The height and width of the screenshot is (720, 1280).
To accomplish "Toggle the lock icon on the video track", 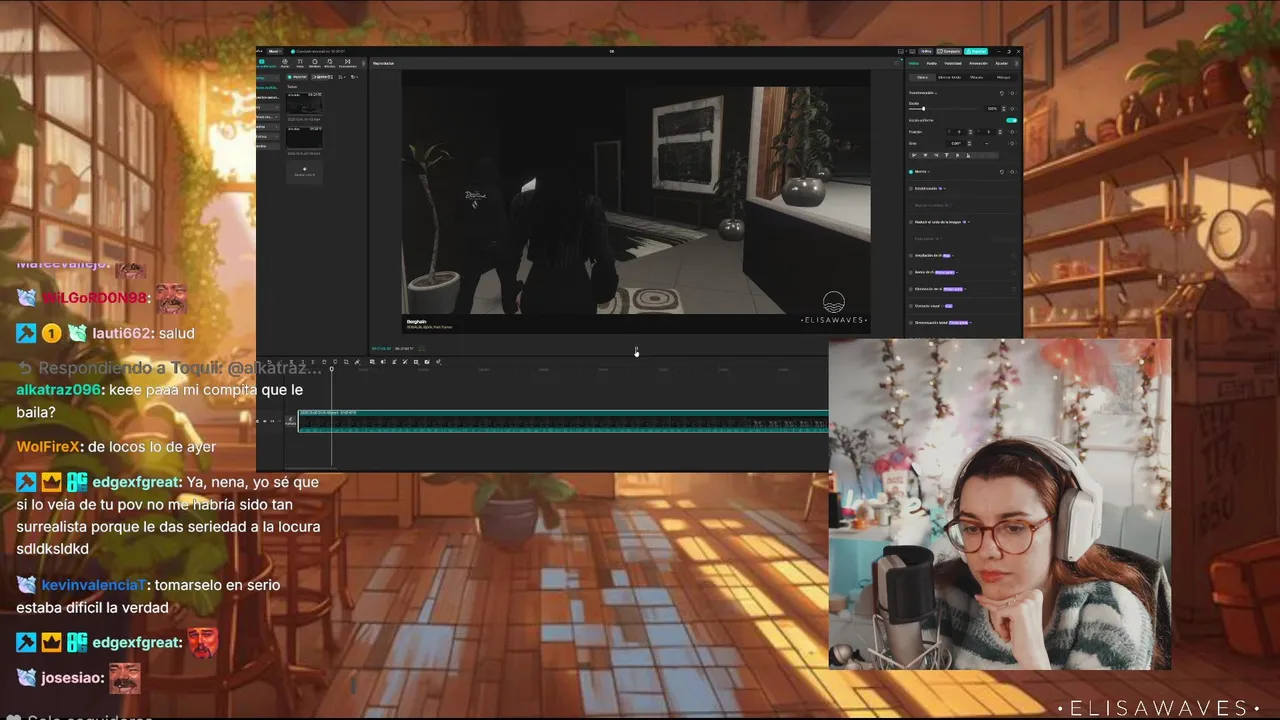I will [257, 421].
